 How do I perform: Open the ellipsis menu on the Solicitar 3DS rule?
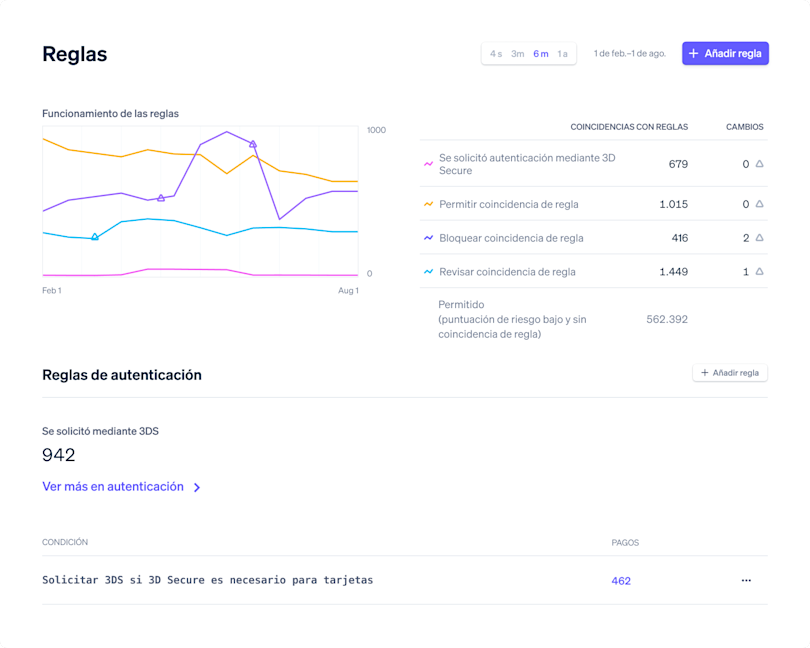coord(746,580)
